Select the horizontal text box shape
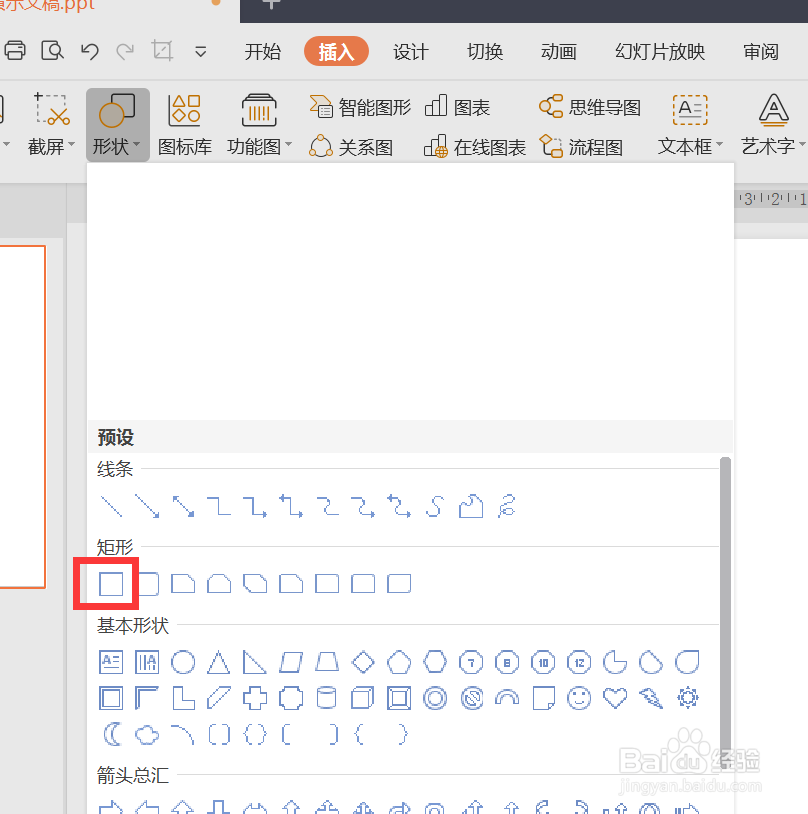Screen dimensions: 808x814 [111, 662]
